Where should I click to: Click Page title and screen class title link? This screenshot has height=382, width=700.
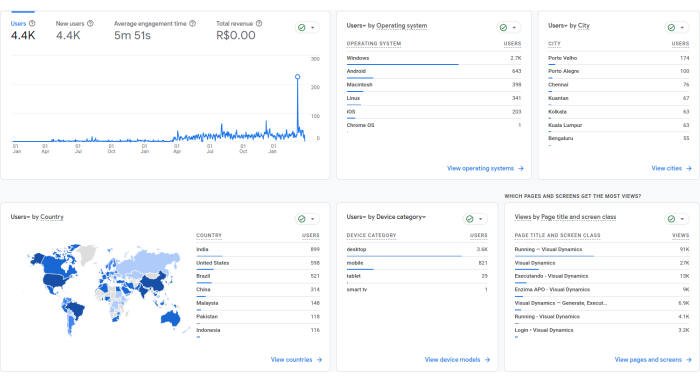point(579,217)
